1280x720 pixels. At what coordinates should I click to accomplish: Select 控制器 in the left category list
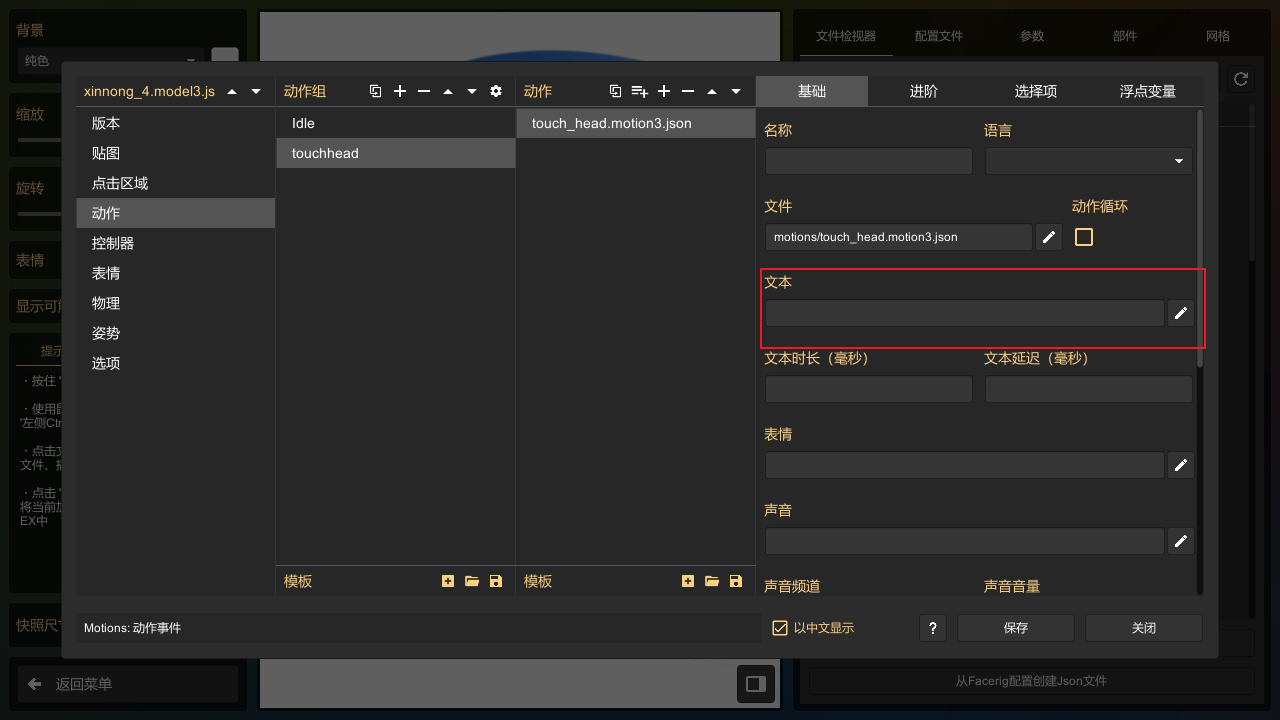(x=113, y=243)
